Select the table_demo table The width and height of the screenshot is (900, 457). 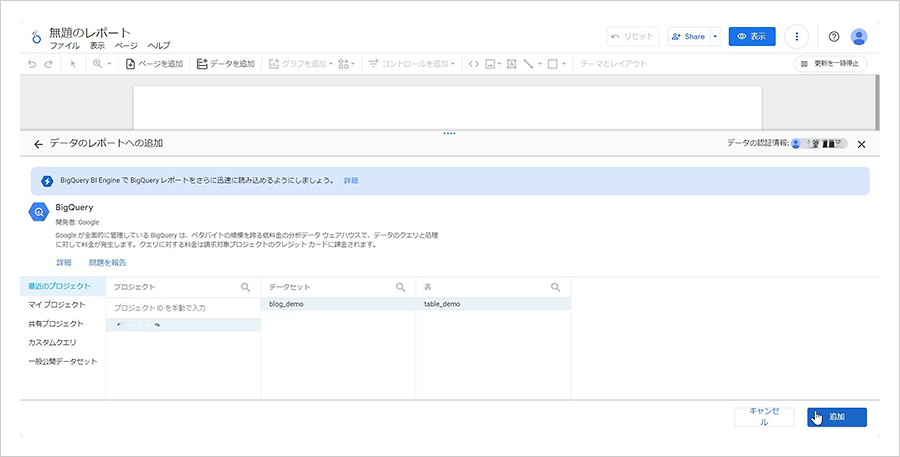pos(493,304)
